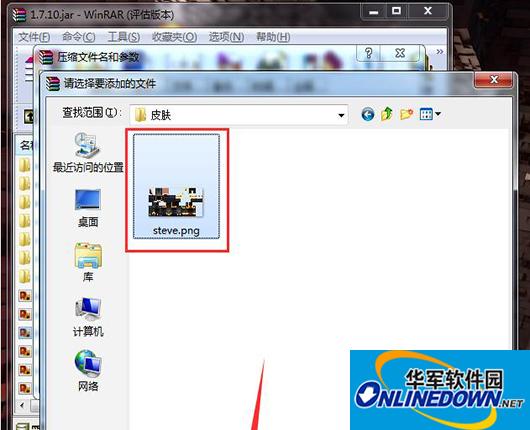Viewport: 530px width, 430px height.
Task: Open the 帮助(H) menu in WinRAR
Action: 273,37
